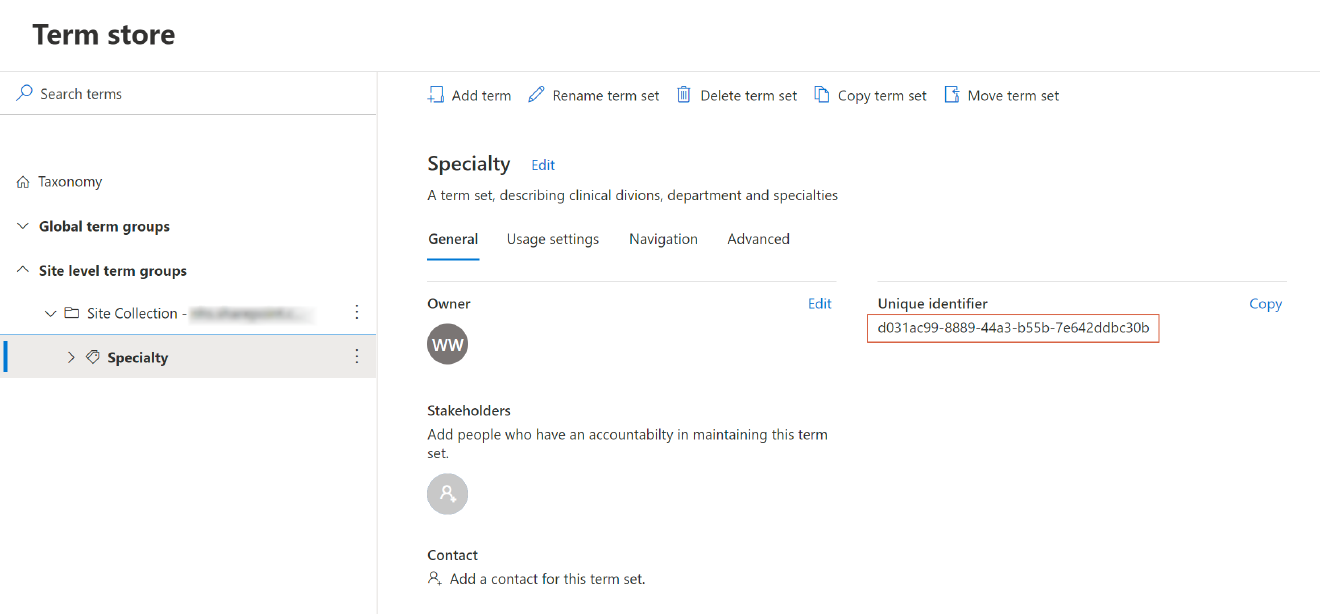Open the Specialty term set options menu

click(x=357, y=356)
